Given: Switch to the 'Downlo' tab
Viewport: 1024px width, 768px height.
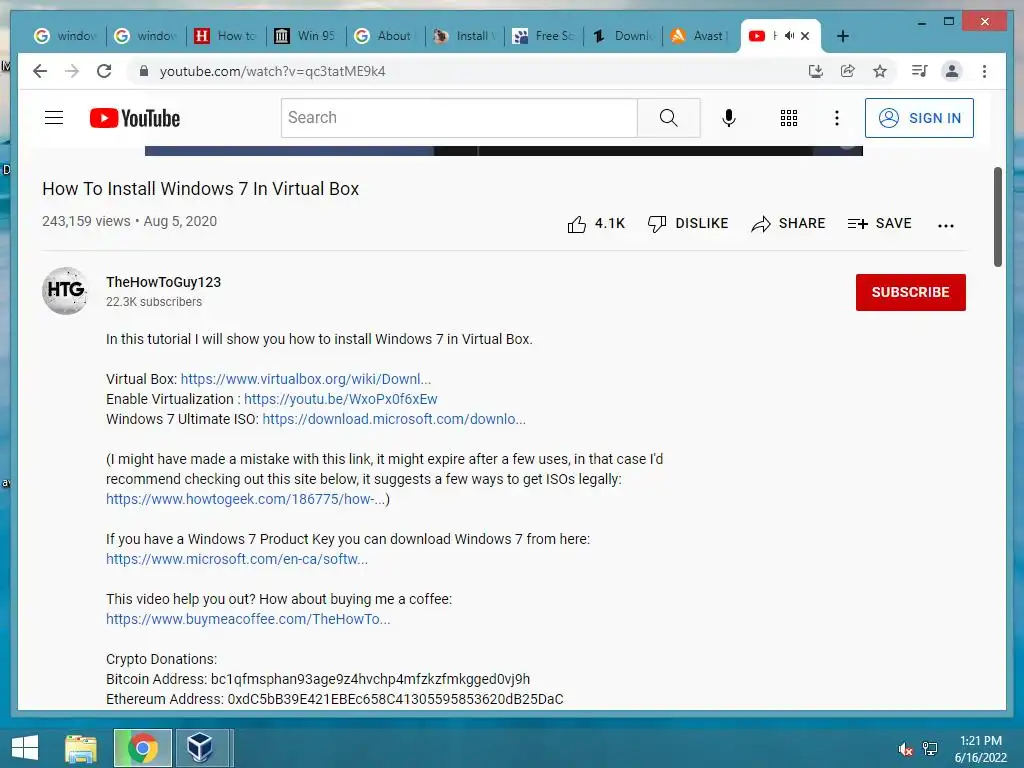Looking at the screenshot, I should click(x=624, y=36).
